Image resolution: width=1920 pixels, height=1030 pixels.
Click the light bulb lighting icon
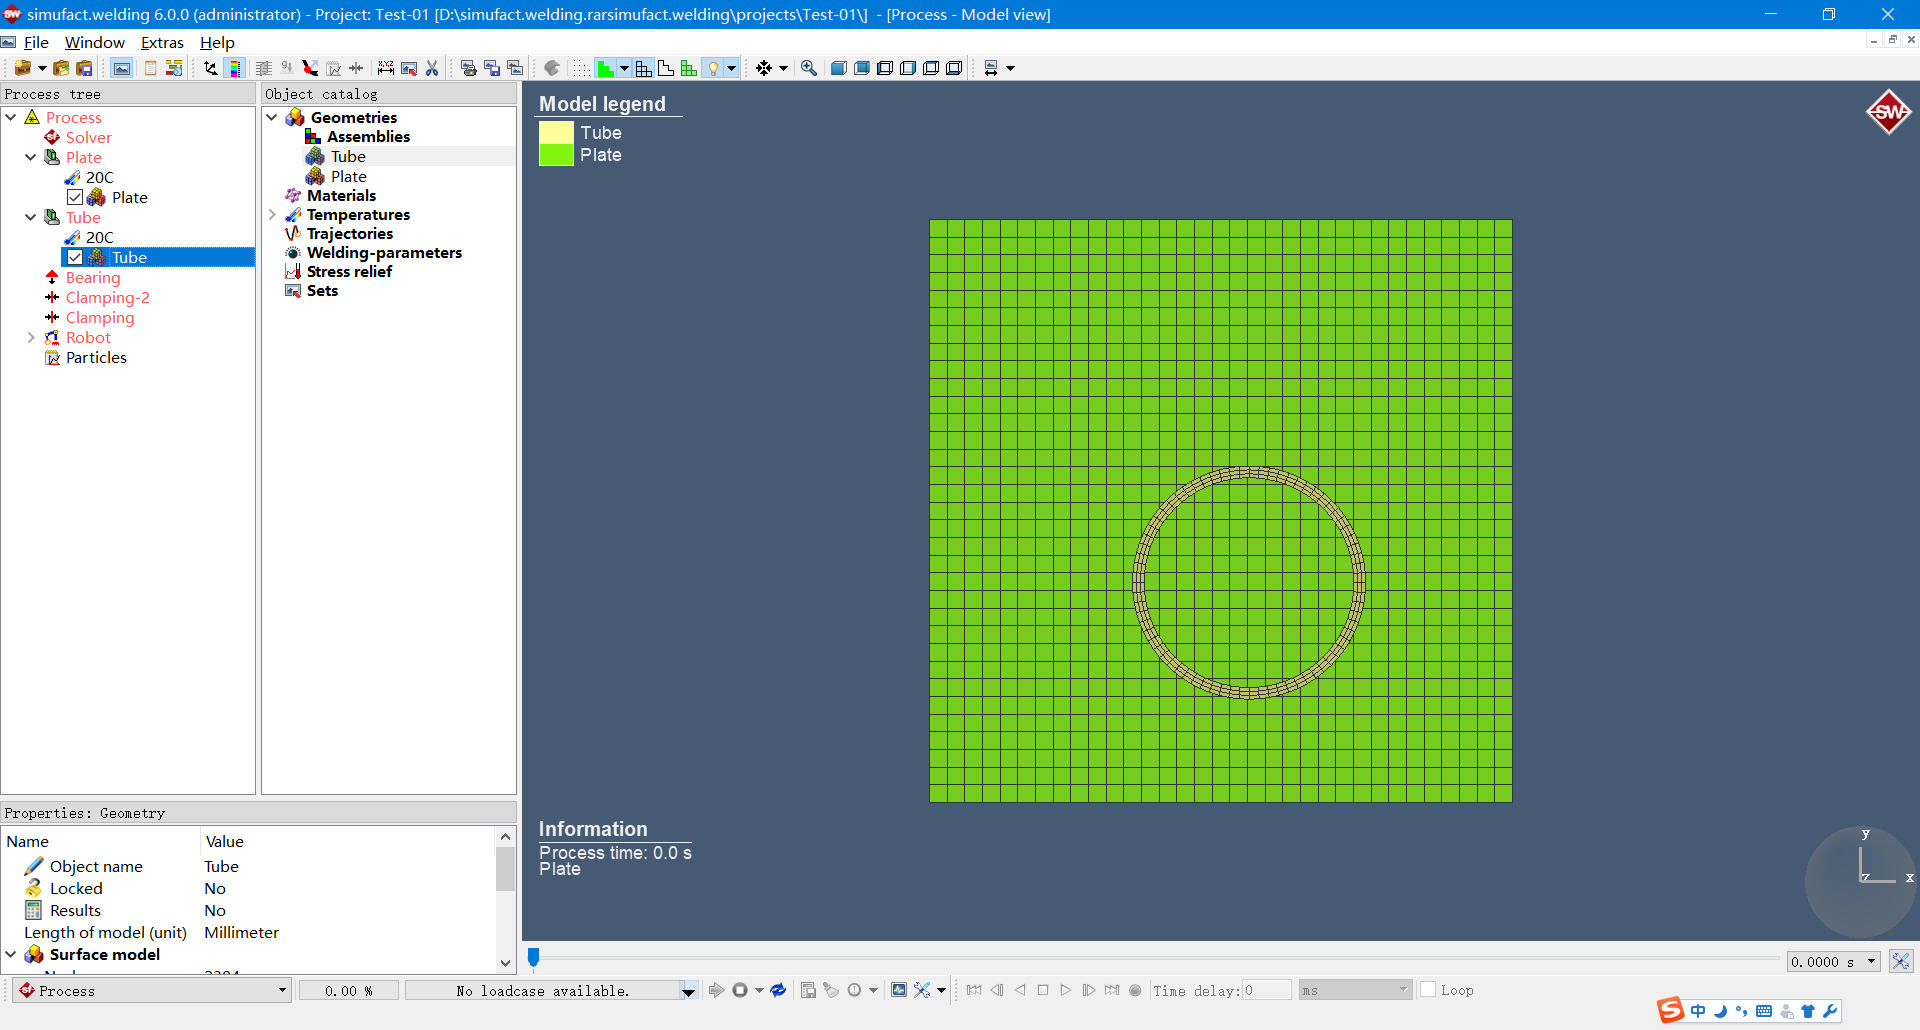(x=713, y=68)
